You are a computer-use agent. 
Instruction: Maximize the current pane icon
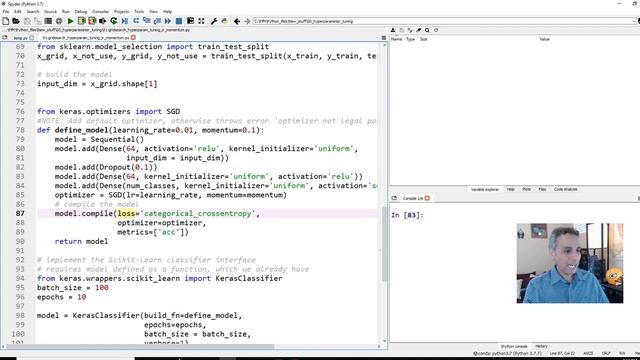tap(190, 21)
